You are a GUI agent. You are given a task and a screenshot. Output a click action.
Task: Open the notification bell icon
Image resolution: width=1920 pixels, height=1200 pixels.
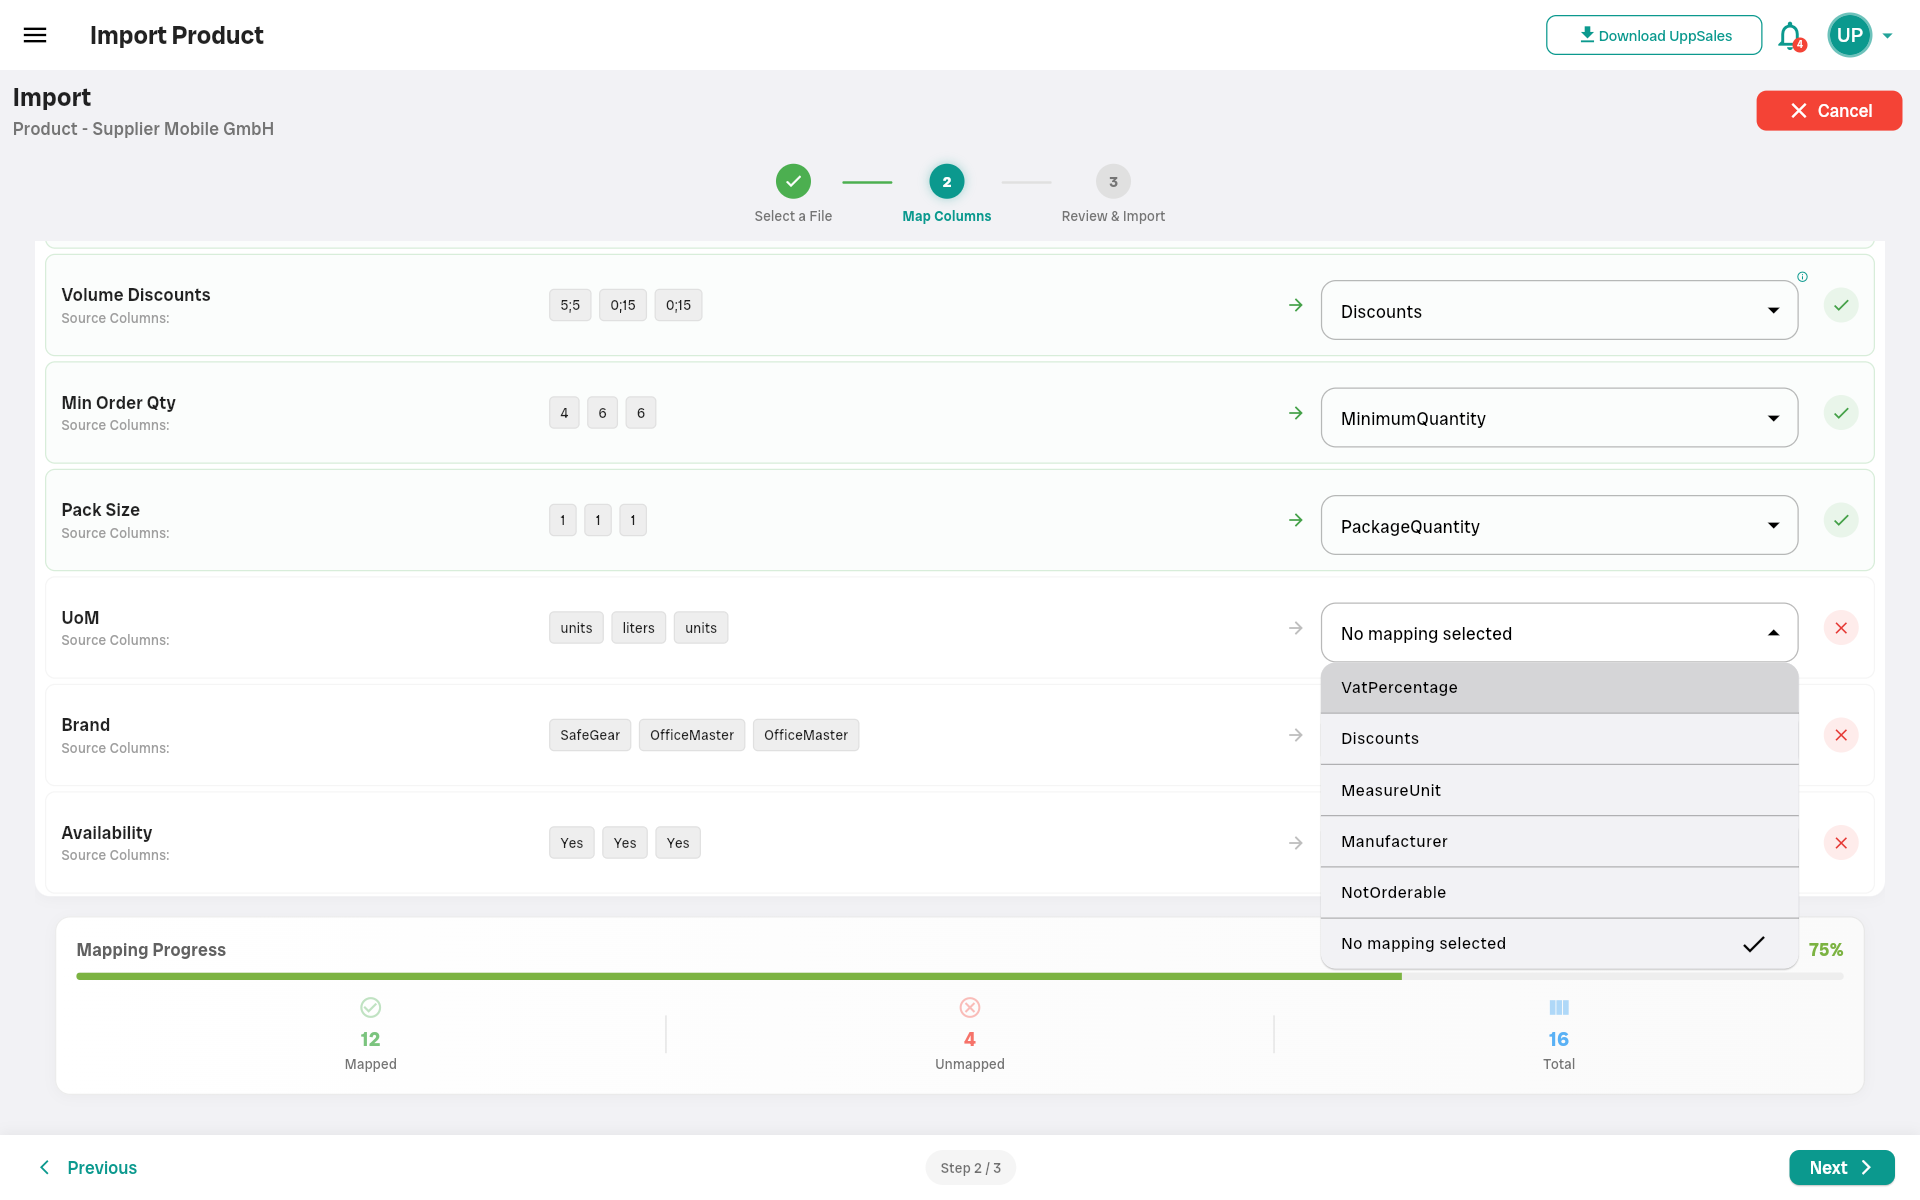pyautogui.click(x=1790, y=35)
